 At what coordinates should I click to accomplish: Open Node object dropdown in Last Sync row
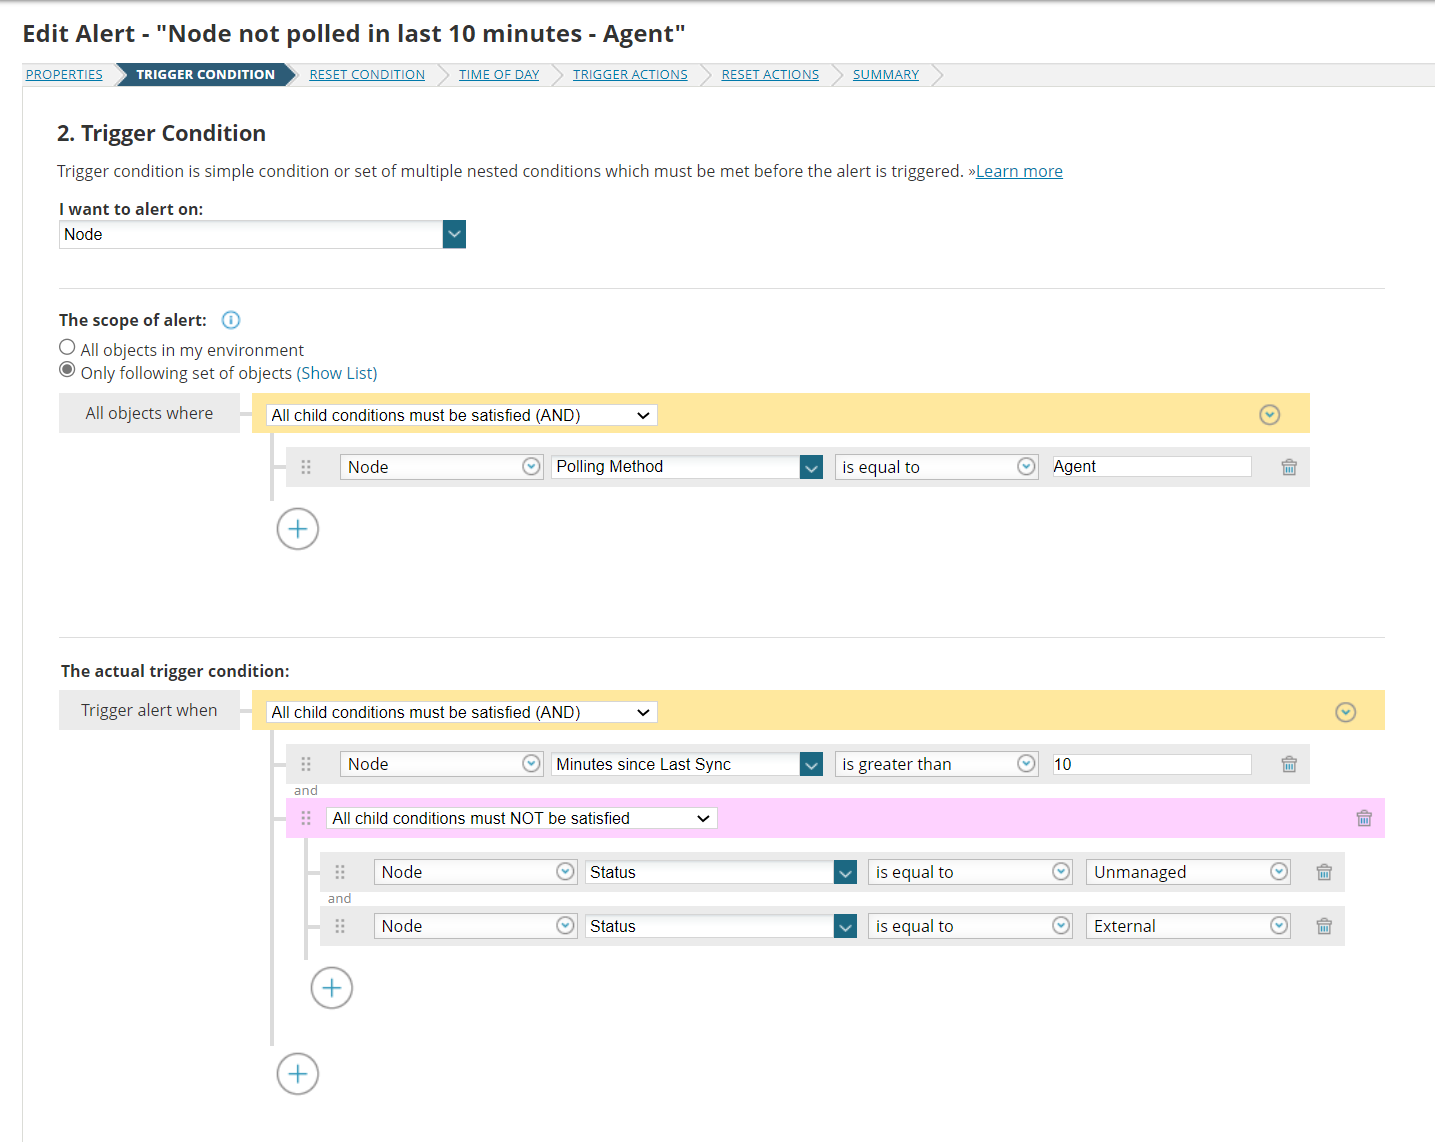(442, 764)
